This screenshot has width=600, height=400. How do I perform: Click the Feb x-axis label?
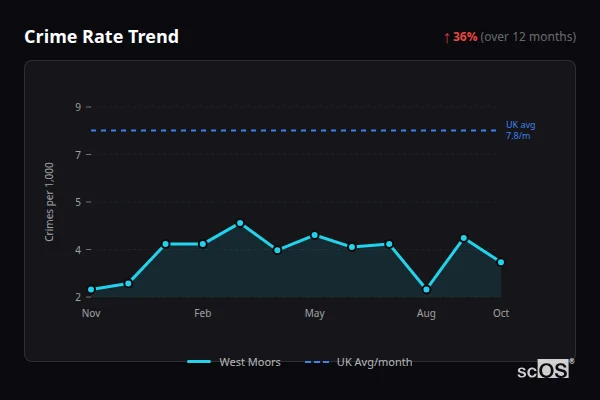(x=203, y=313)
